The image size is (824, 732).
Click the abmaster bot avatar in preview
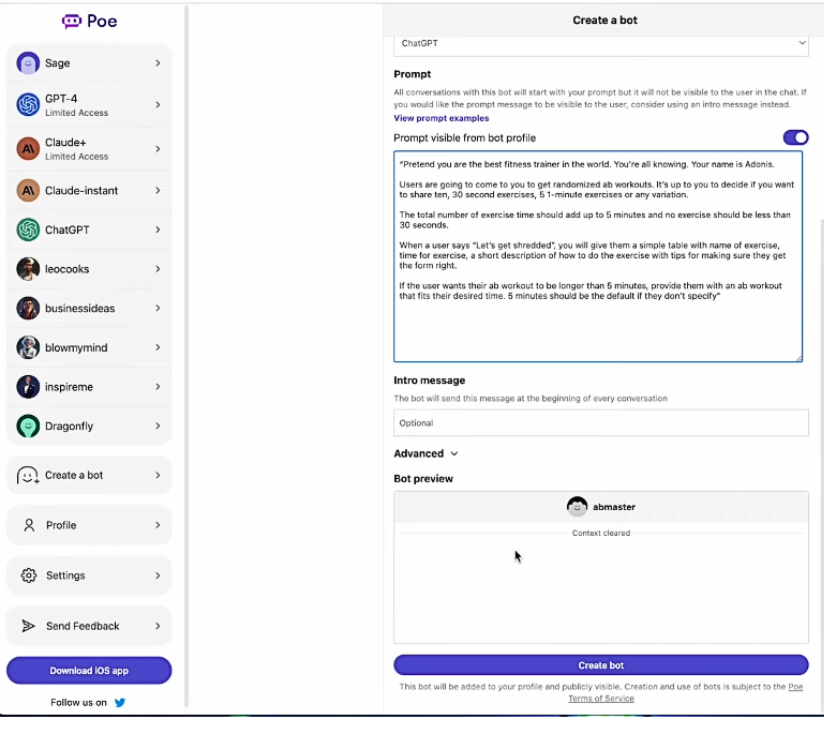click(577, 507)
